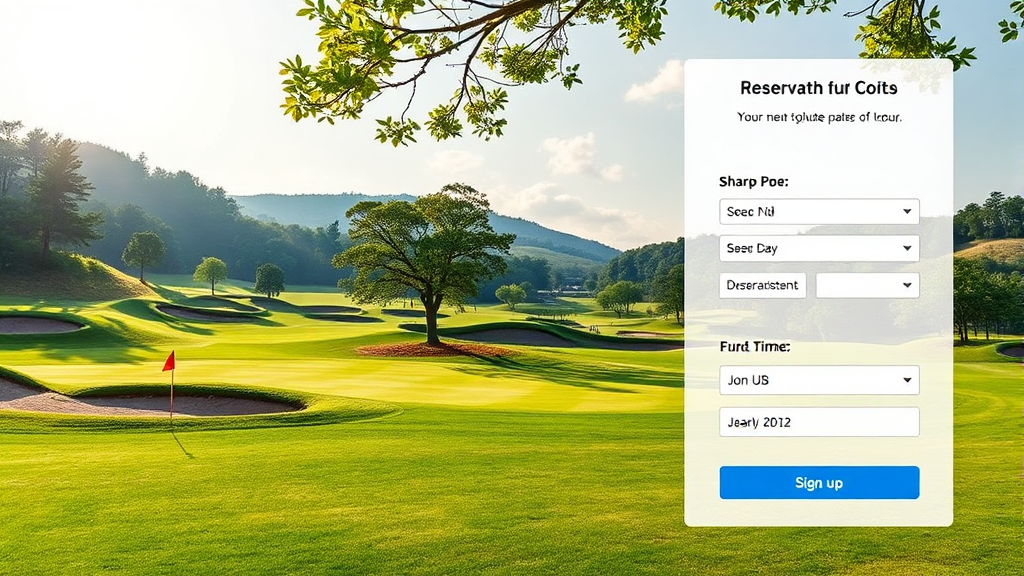The width and height of the screenshot is (1024, 576).
Task: Click the "Sharp Poe:" label
Action: point(754,182)
